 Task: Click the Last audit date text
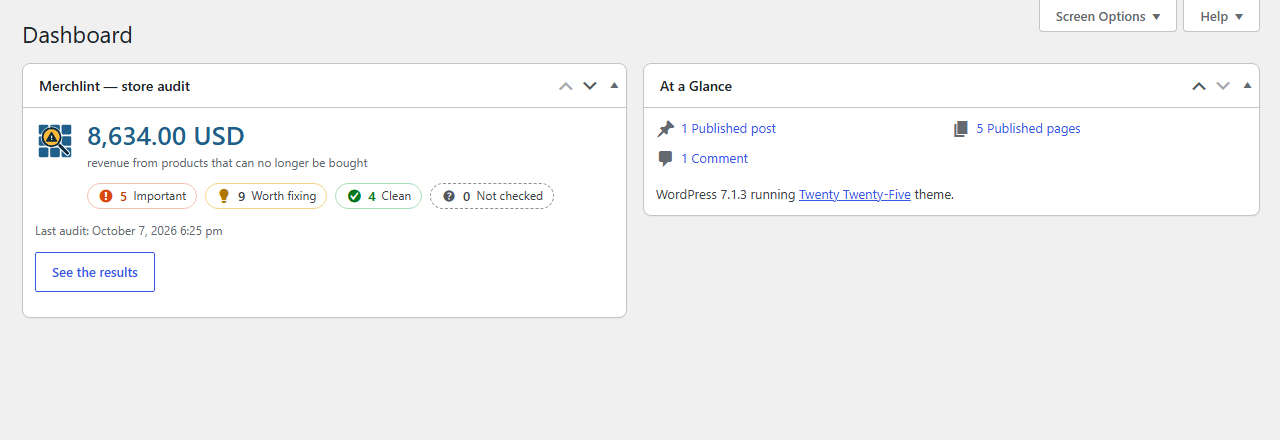[129, 231]
